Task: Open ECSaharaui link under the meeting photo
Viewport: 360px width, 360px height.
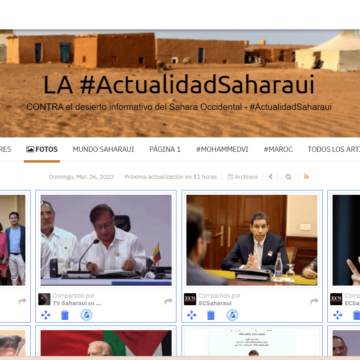Action: coord(215,303)
